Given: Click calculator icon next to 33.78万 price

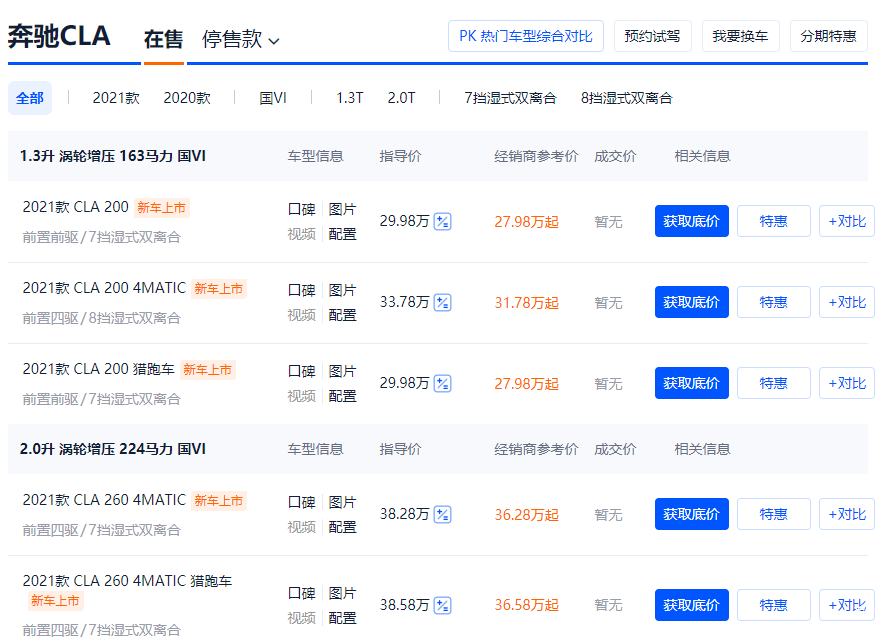Looking at the screenshot, I should 443,302.
